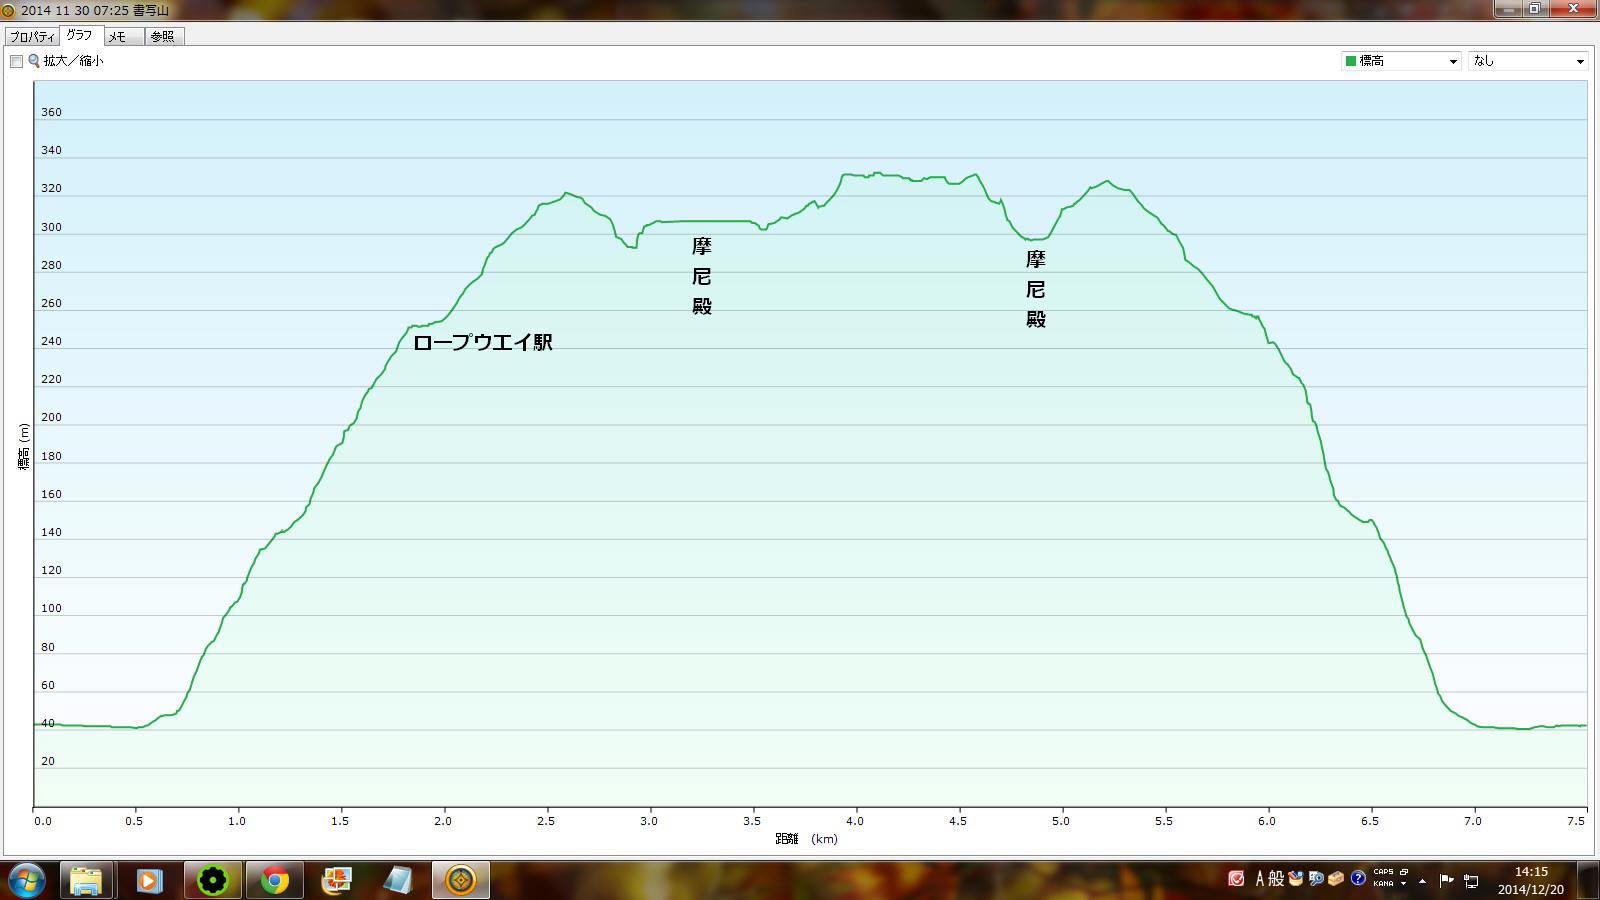Open the Windows Start menu
Screen dimensions: 1600x900
26,880
